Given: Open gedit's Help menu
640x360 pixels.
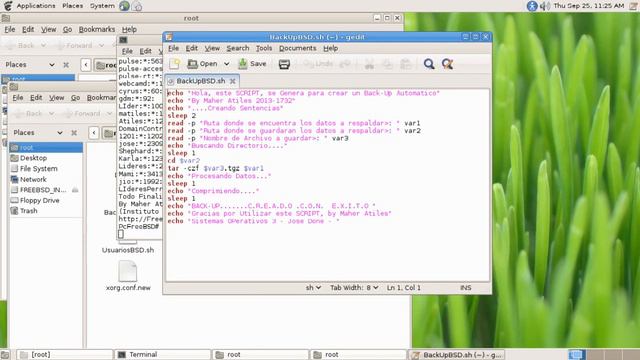Looking at the screenshot, I should [330, 48].
